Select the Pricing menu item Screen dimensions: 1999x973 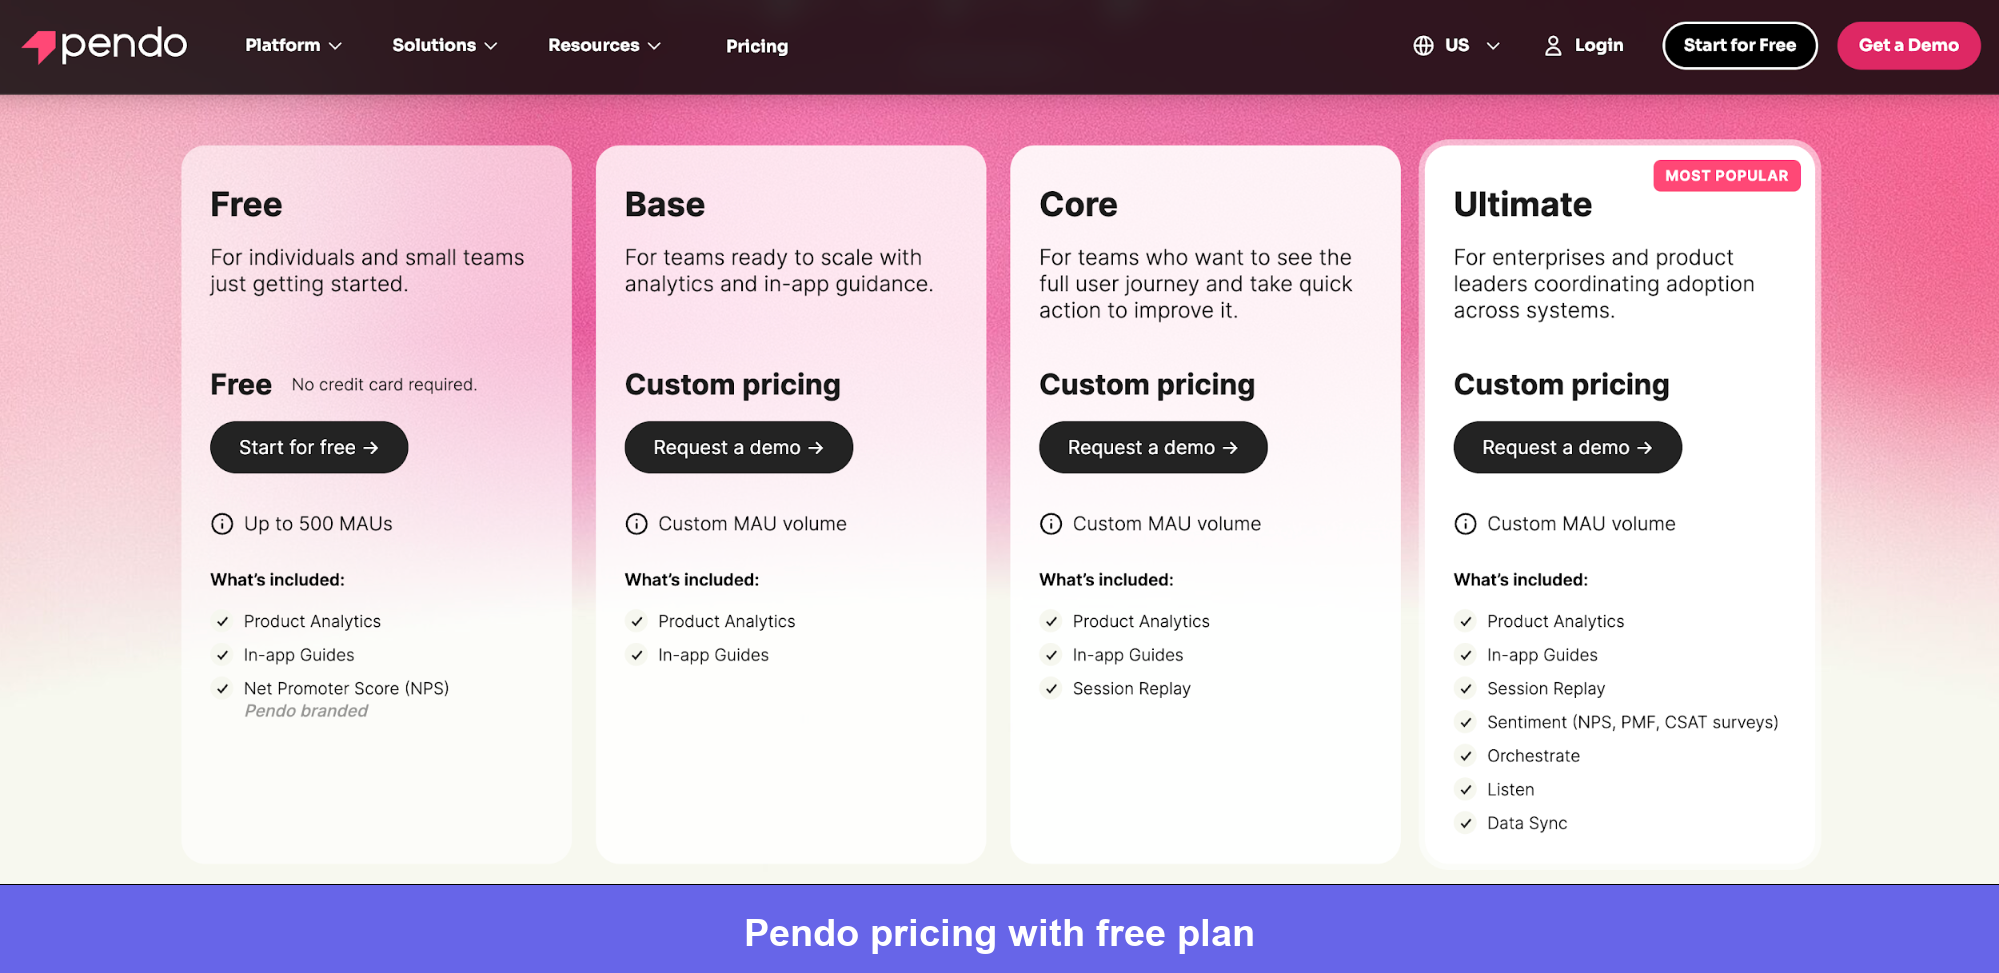[x=756, y=46]
